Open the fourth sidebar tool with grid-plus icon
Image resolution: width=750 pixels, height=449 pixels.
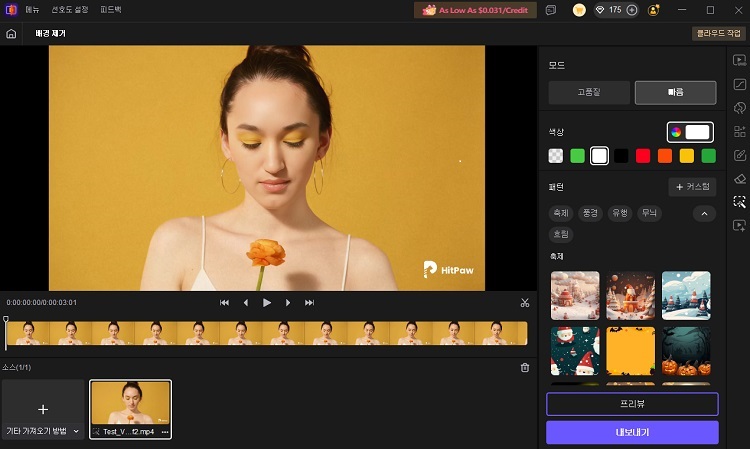pos(739,131)
